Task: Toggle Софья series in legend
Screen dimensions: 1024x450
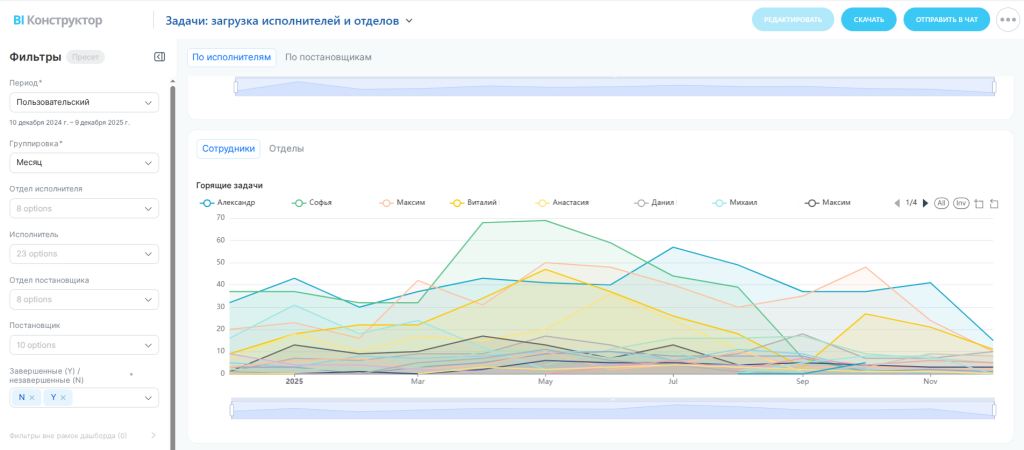Action: point(312,202)
